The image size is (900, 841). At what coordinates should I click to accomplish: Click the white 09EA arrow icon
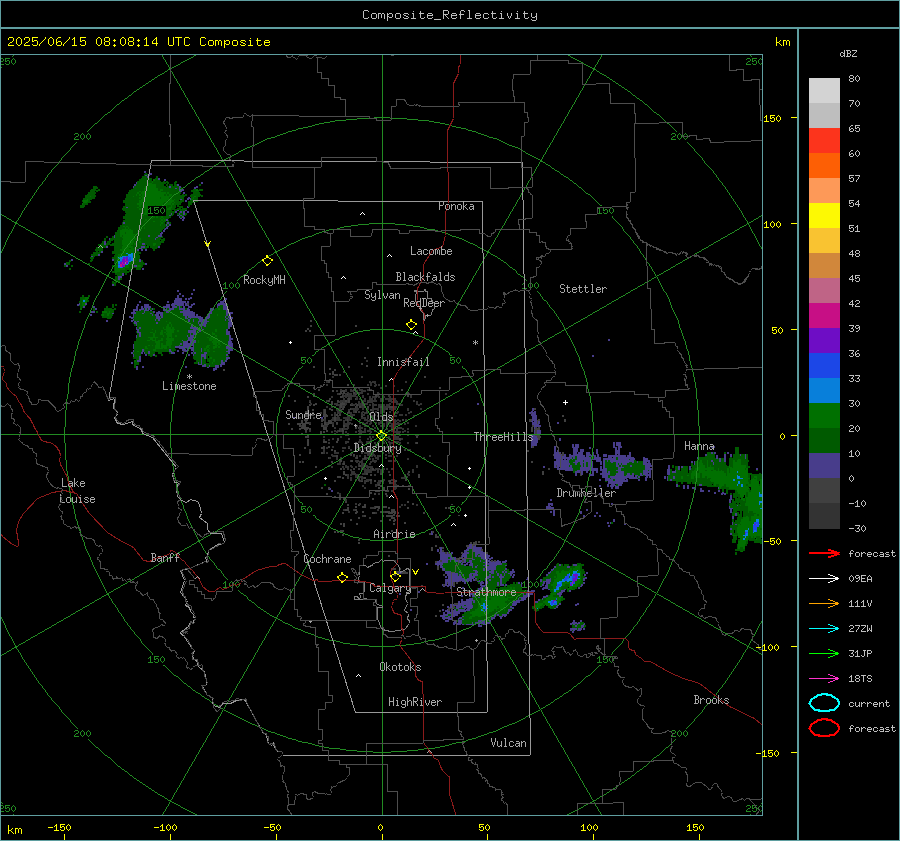(x=824, y=578)
